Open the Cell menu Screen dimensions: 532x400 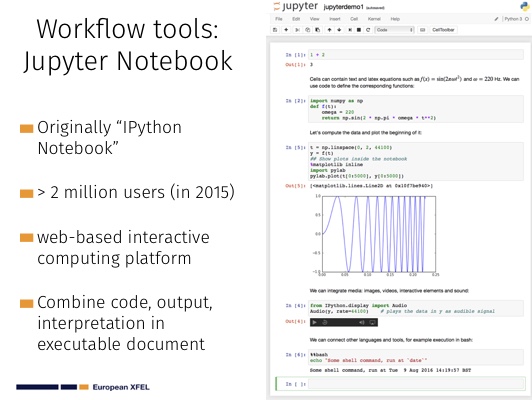[x=354, y=19]
